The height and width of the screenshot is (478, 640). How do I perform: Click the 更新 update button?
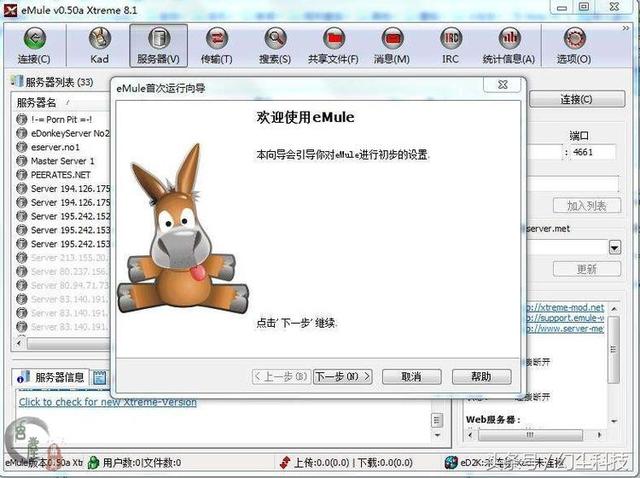click(x=587, y=269)
